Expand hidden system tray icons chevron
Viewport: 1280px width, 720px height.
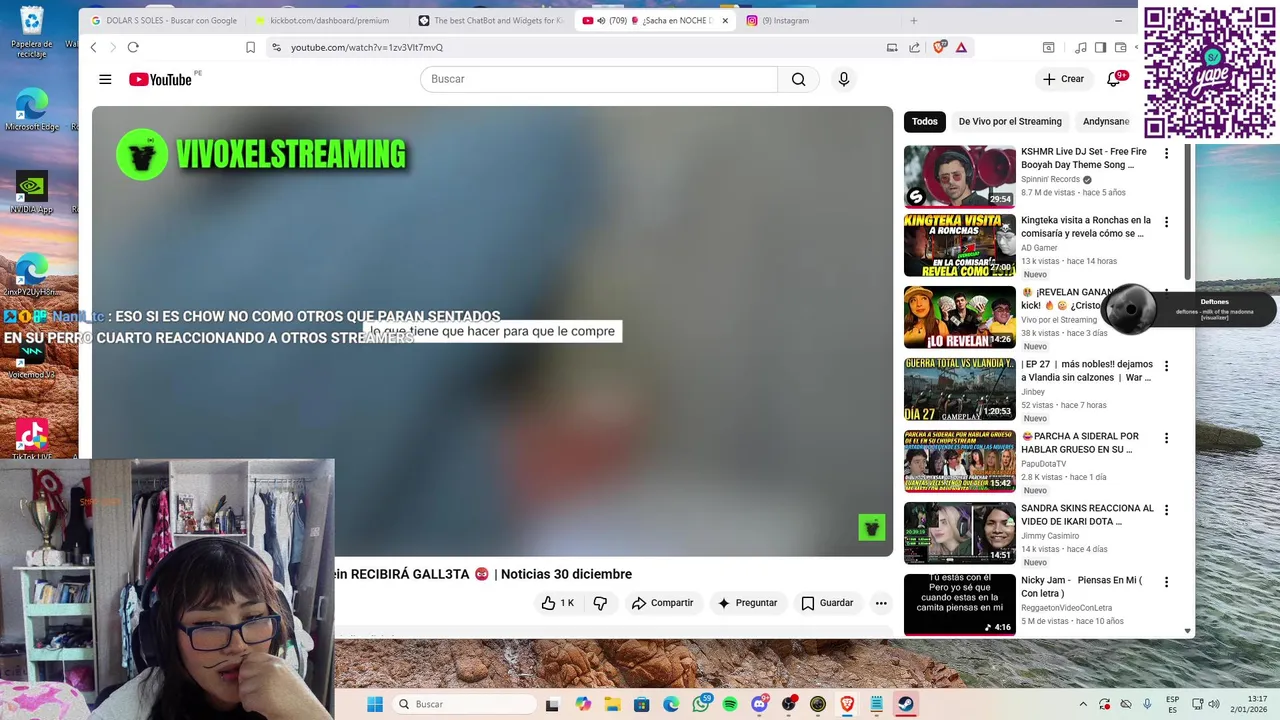(1083, 704)
